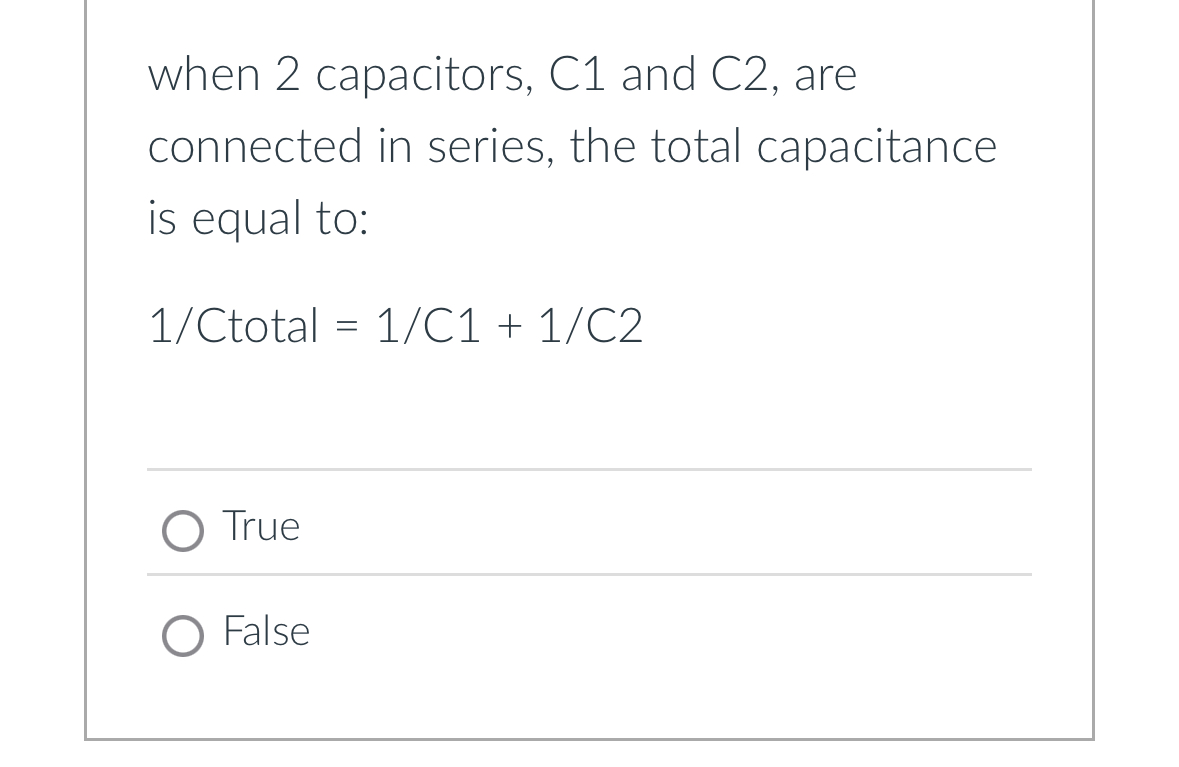
Task: Click the True answer label
Action: pyautogui.click(x=261, y=525)
